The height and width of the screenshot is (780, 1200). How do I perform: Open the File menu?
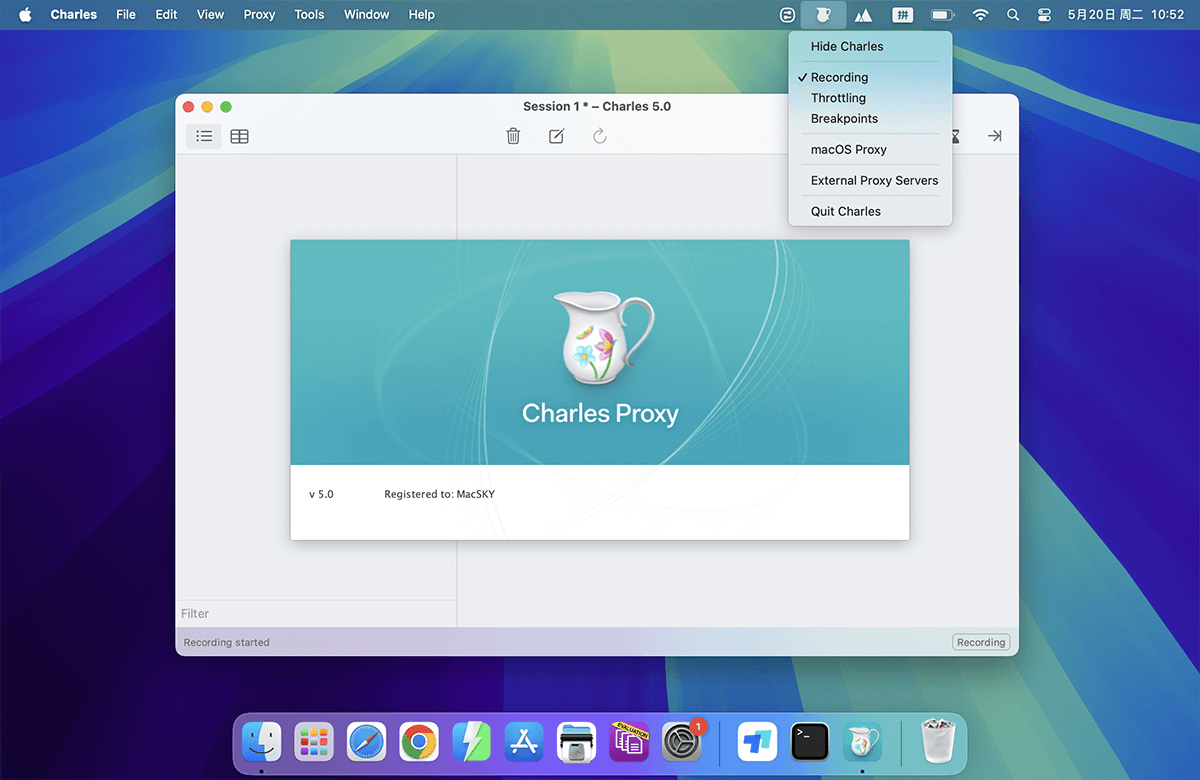point(126,15)
